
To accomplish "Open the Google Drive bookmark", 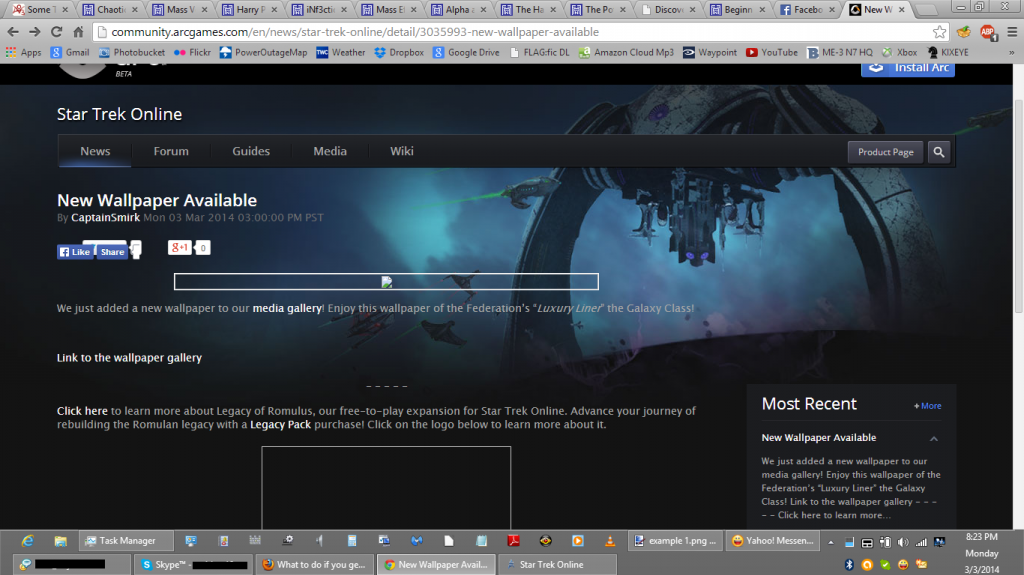I will point(466,52).
